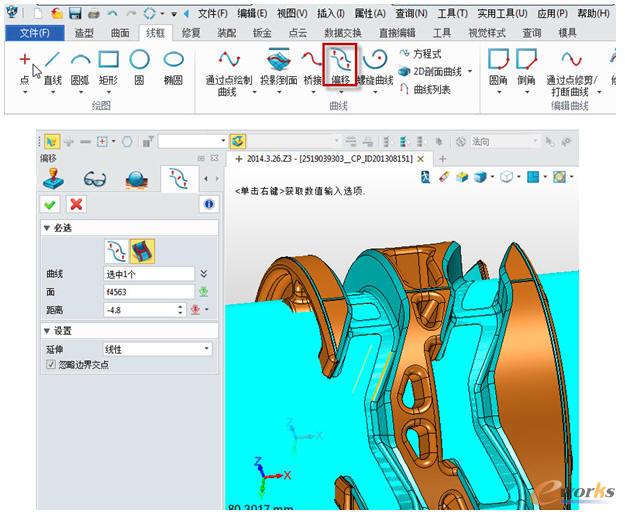Click the 距离 value stepper arrows

[180, 310]
